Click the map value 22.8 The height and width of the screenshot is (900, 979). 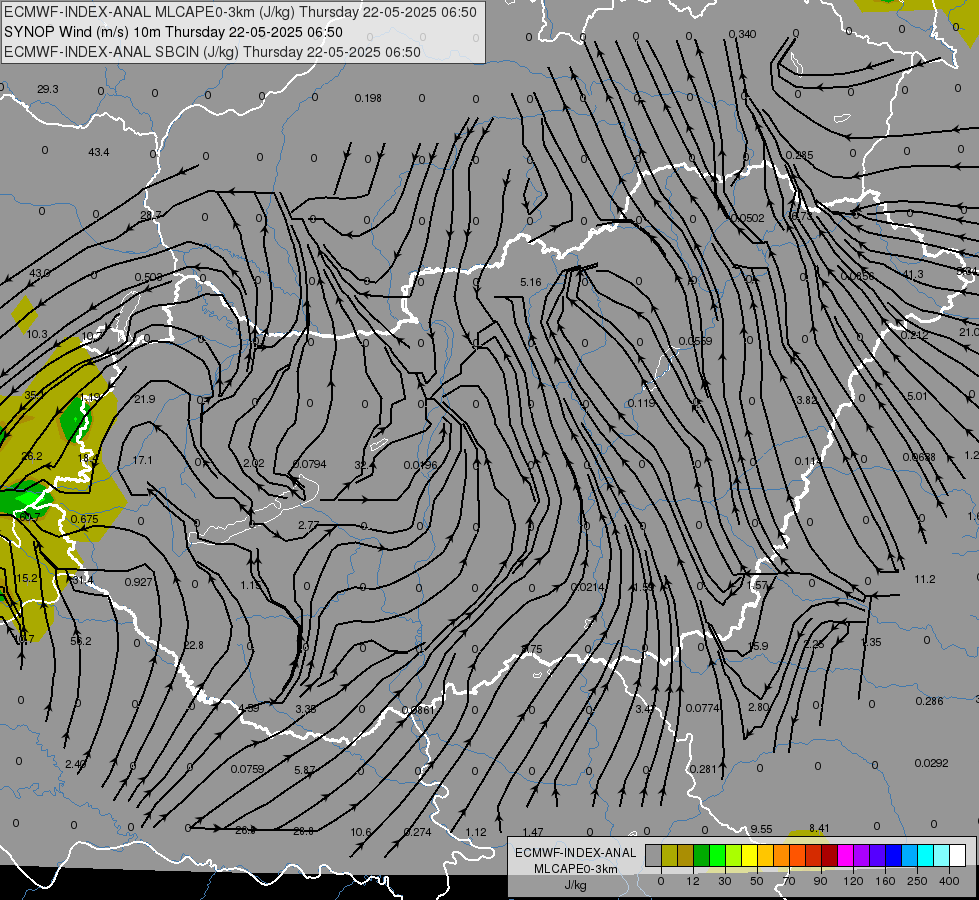(x=194, y=645)
